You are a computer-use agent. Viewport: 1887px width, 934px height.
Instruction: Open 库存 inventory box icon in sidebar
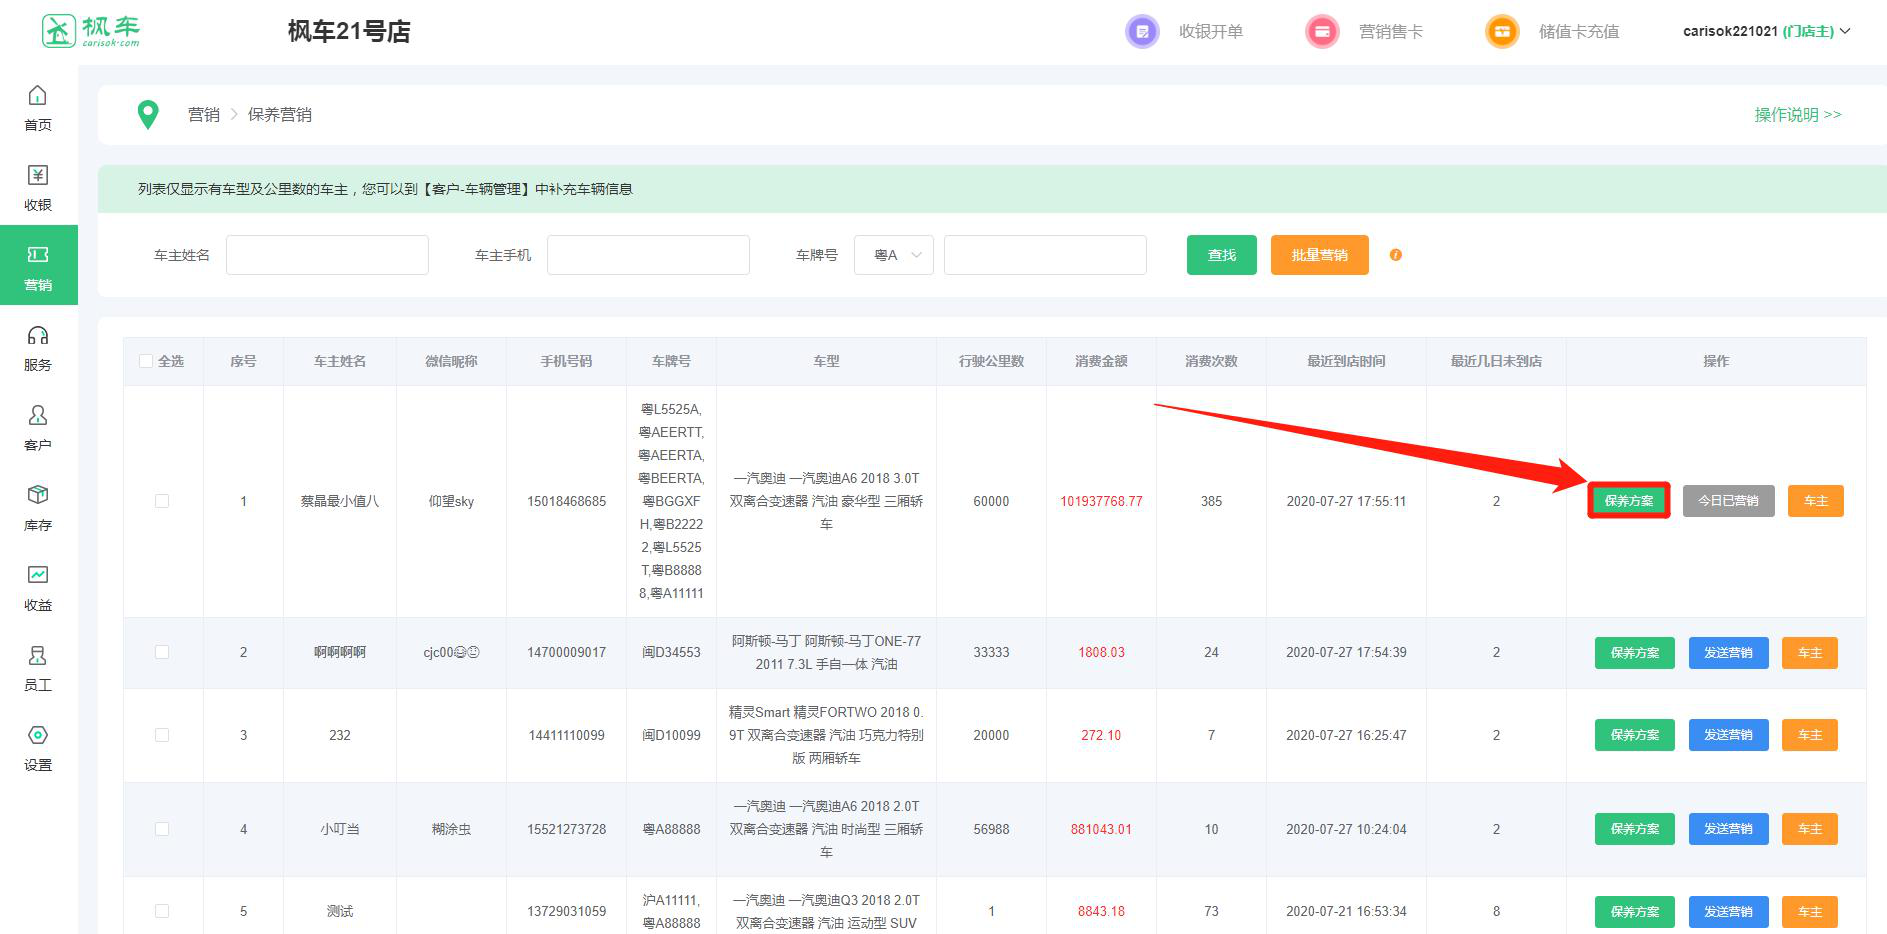38,495
